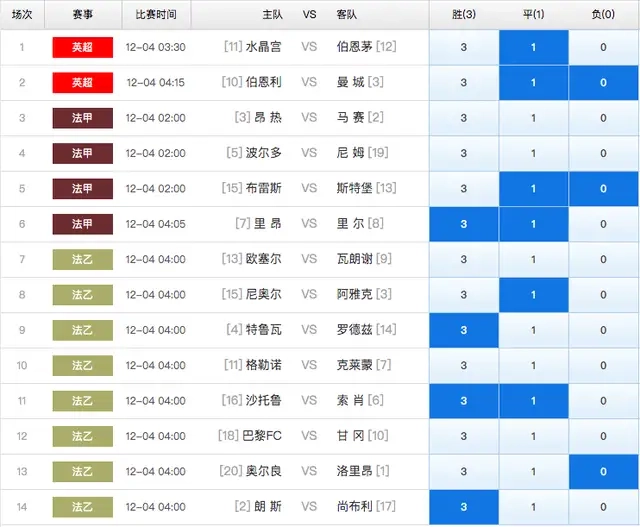Select win (3) for 欧塞尔 vs 瓦朗谢
The image size is (640, 527).
pyautogui.click(x=464, y=259)
